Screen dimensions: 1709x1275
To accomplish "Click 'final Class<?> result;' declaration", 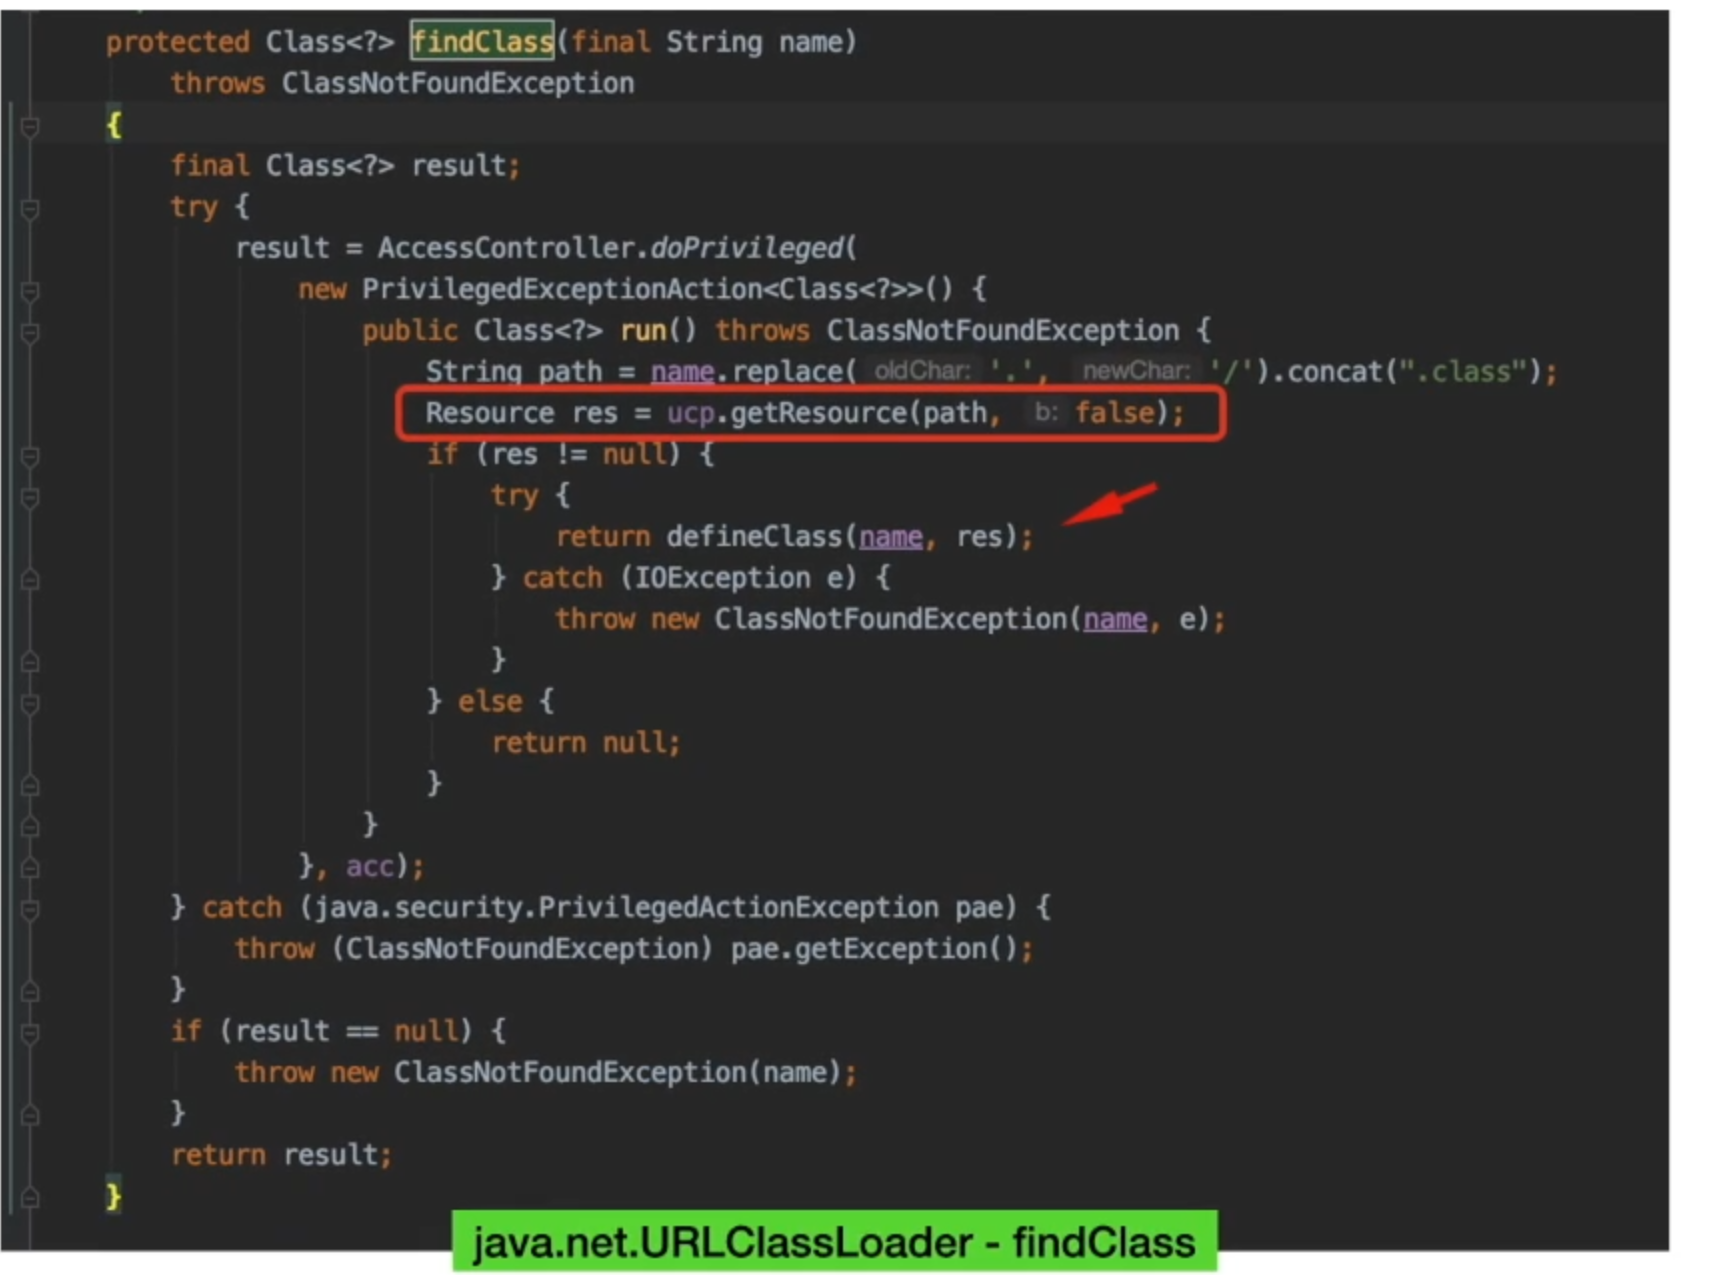I will point(345,165).
